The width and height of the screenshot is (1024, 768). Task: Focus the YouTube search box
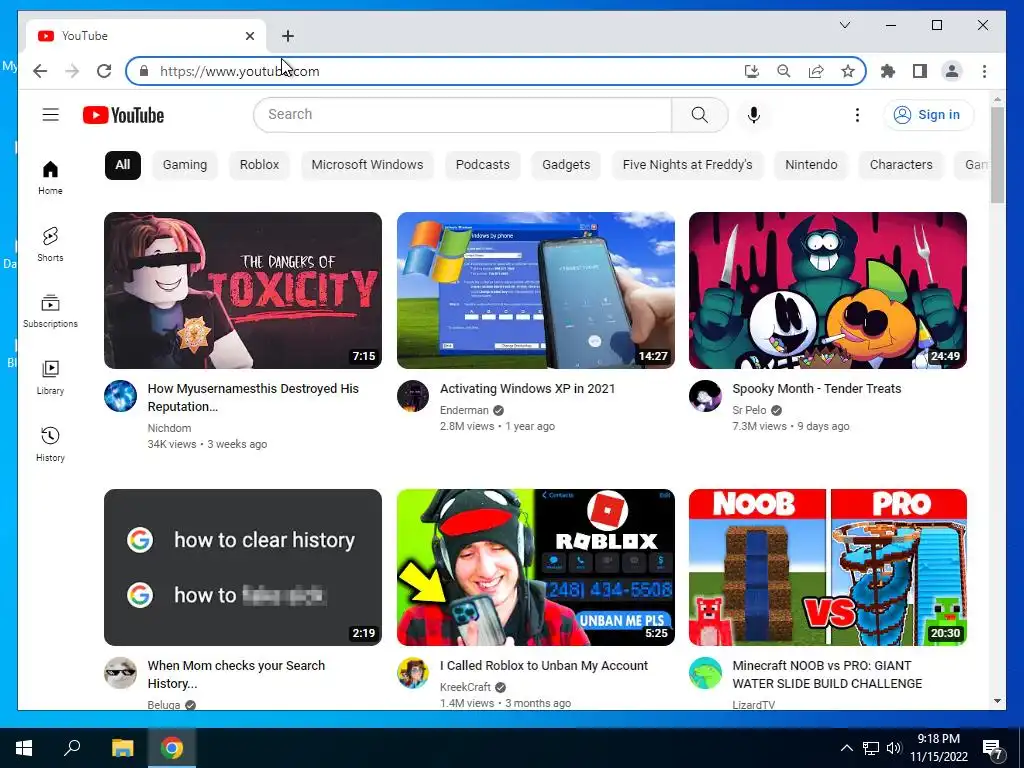tap(462, 115)
